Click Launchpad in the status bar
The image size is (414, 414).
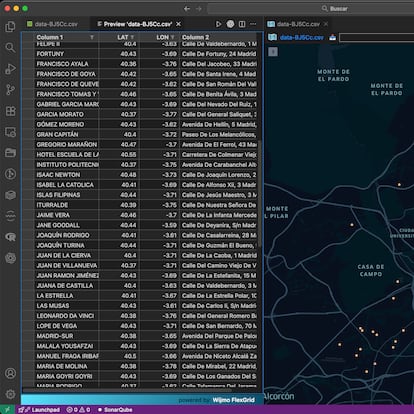click(x=39, y=410)
